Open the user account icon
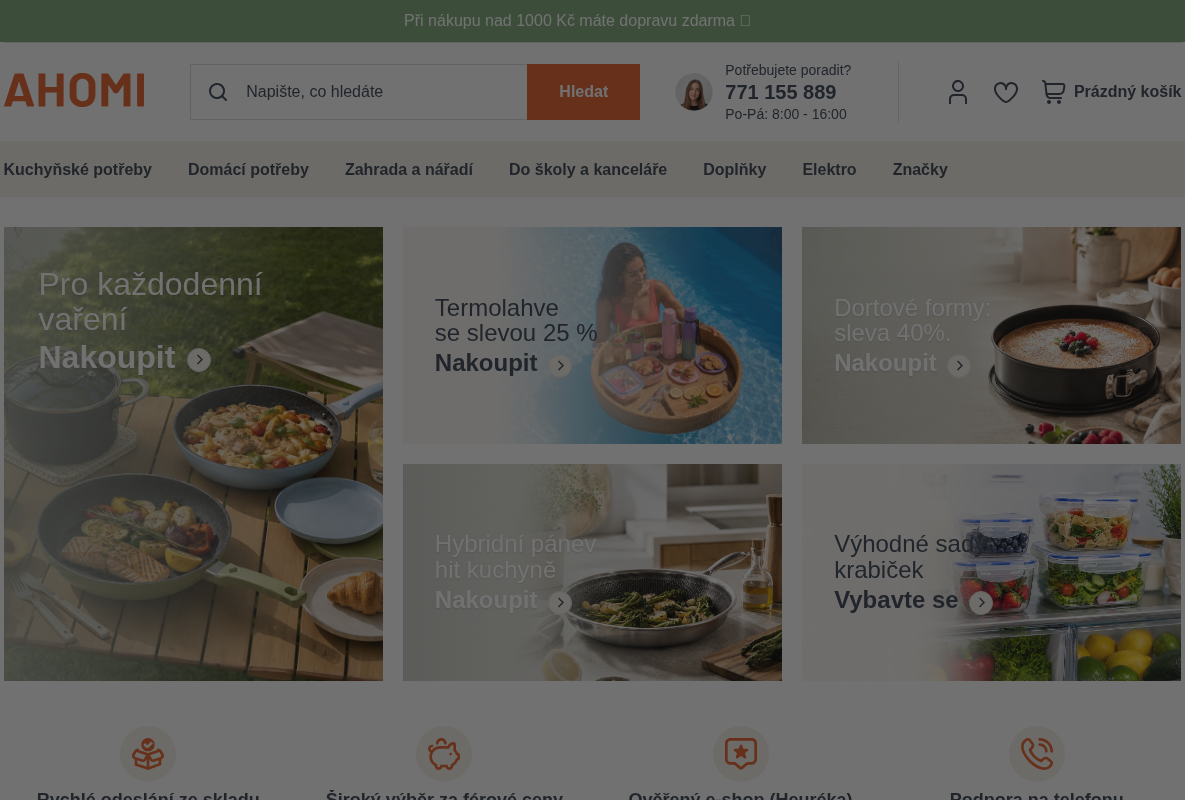Viewport: 1200px width, 800px height. tap(958, 92)
